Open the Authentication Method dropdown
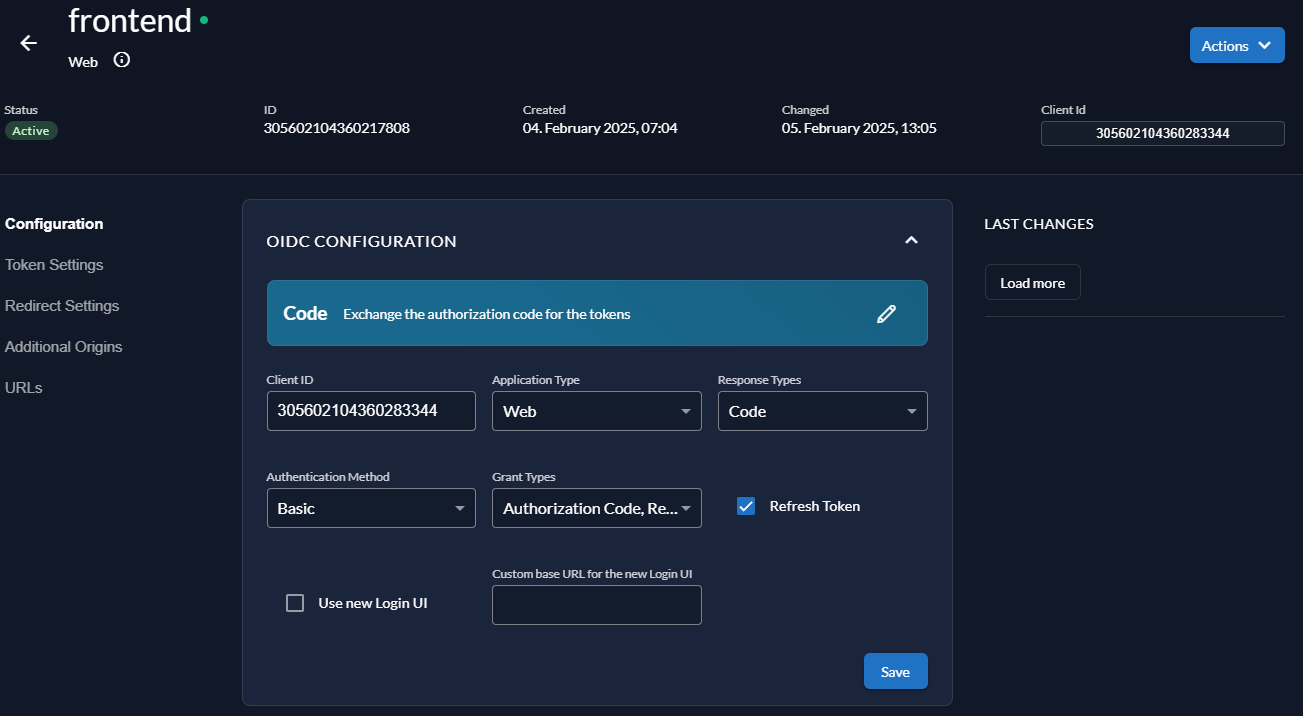The width and height of the screenshot is (1303, 716). [371, 508]
